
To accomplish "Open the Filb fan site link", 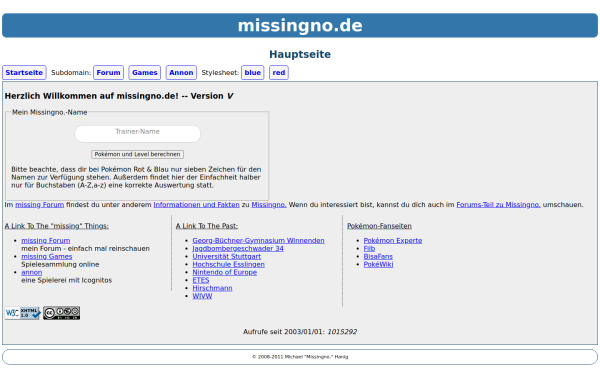I will pyautogui.click(x=369, y=249).
